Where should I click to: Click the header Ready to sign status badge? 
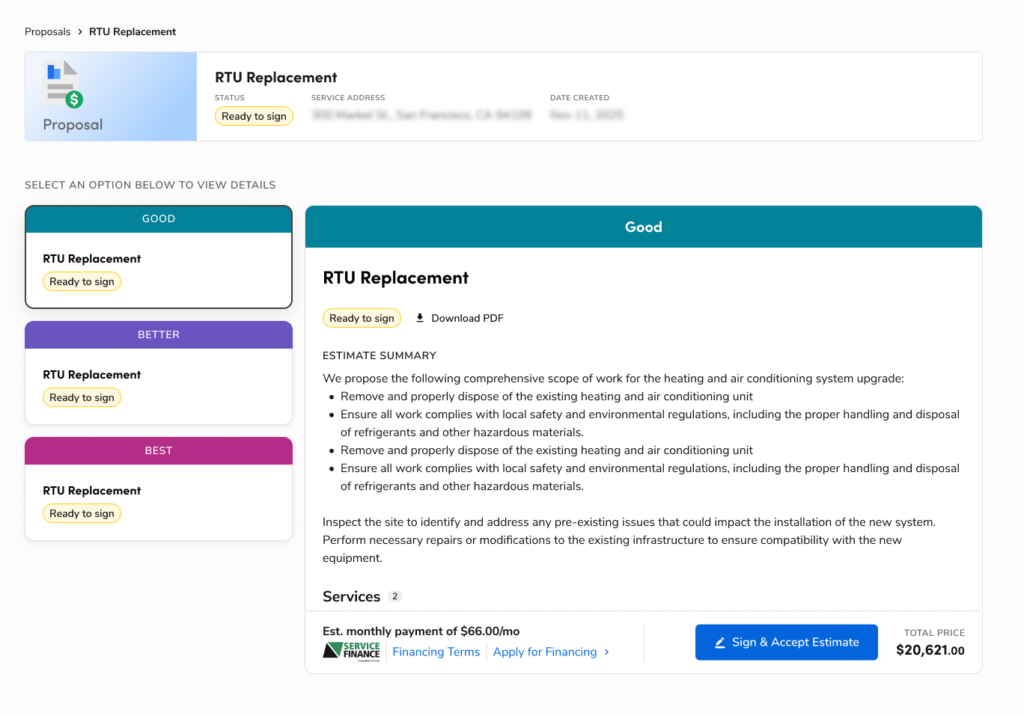click(254, 116)
